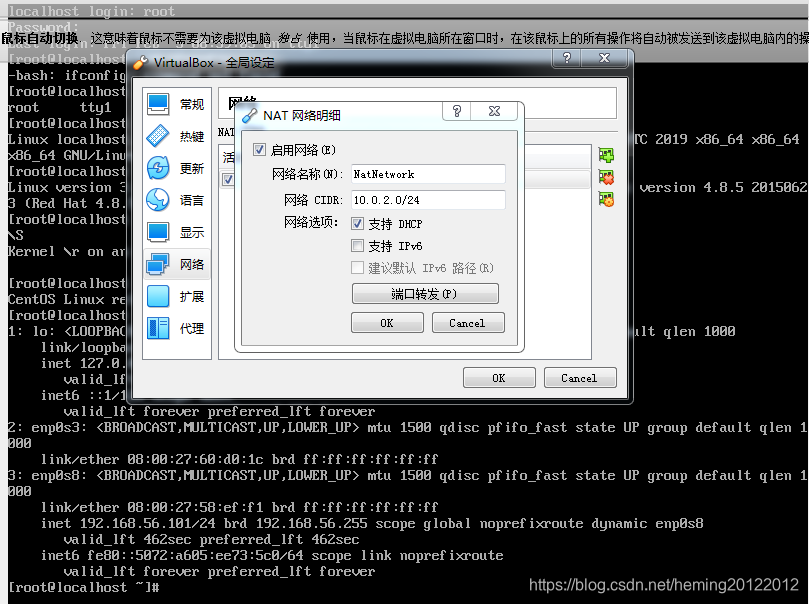This screenshot has height=604, width=809.
Task: Open the 热键 (Input) settings category
Action: (176, 136)
